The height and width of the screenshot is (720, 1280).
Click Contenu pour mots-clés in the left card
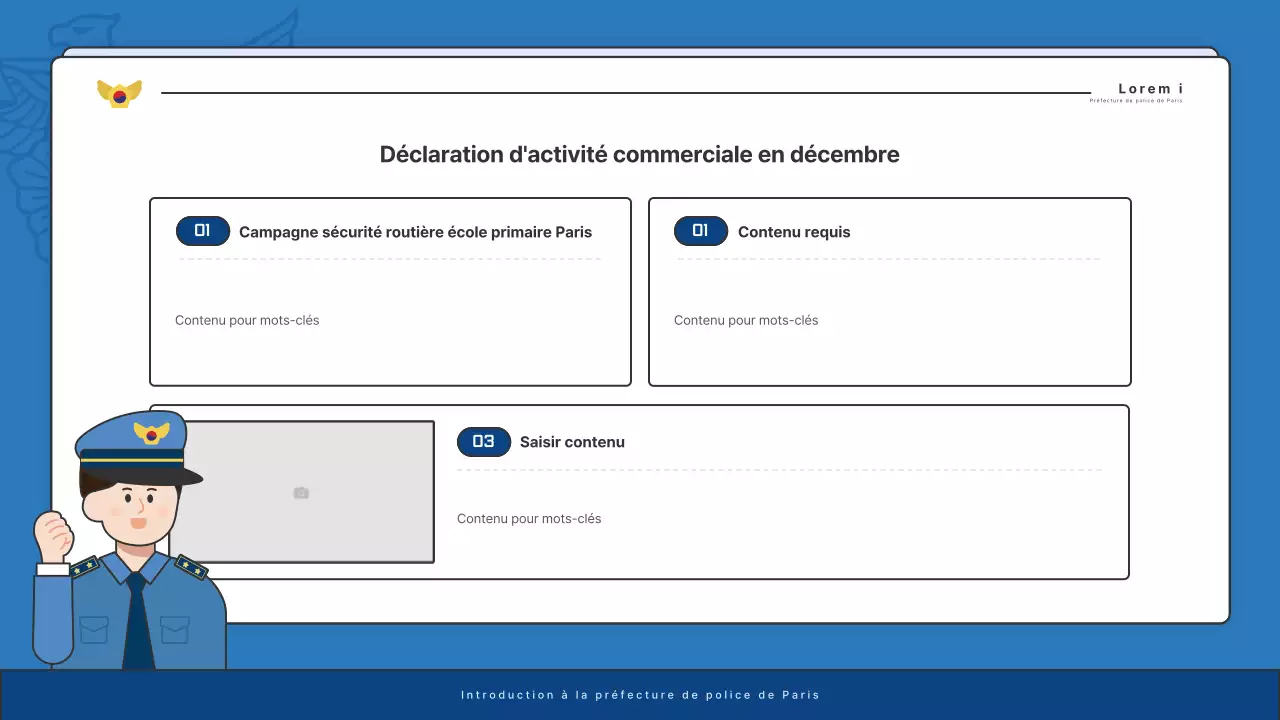pyautogui.click(x=246, y=320)
